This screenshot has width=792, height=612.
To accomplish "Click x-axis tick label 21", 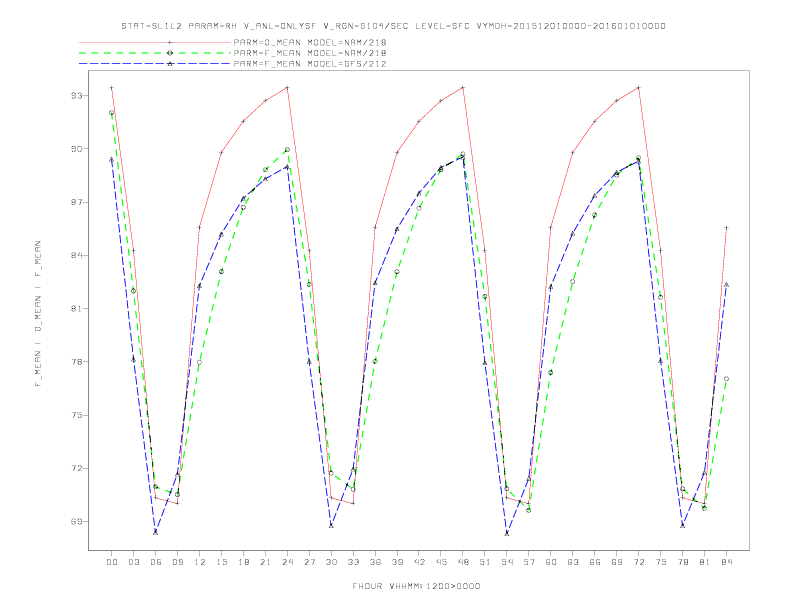I will [x=265, y=562].
